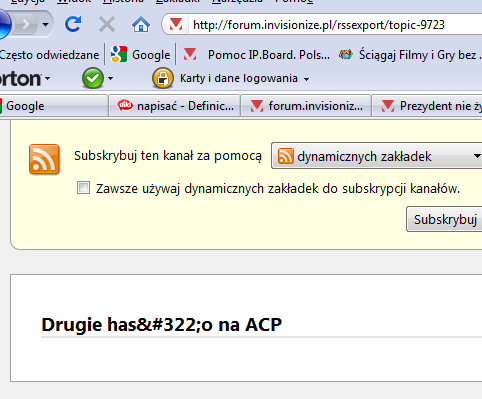Open the Ściągaj Filmy i Gry bookmark
Viewport: 482px width, 399px height.
point(410,55)
